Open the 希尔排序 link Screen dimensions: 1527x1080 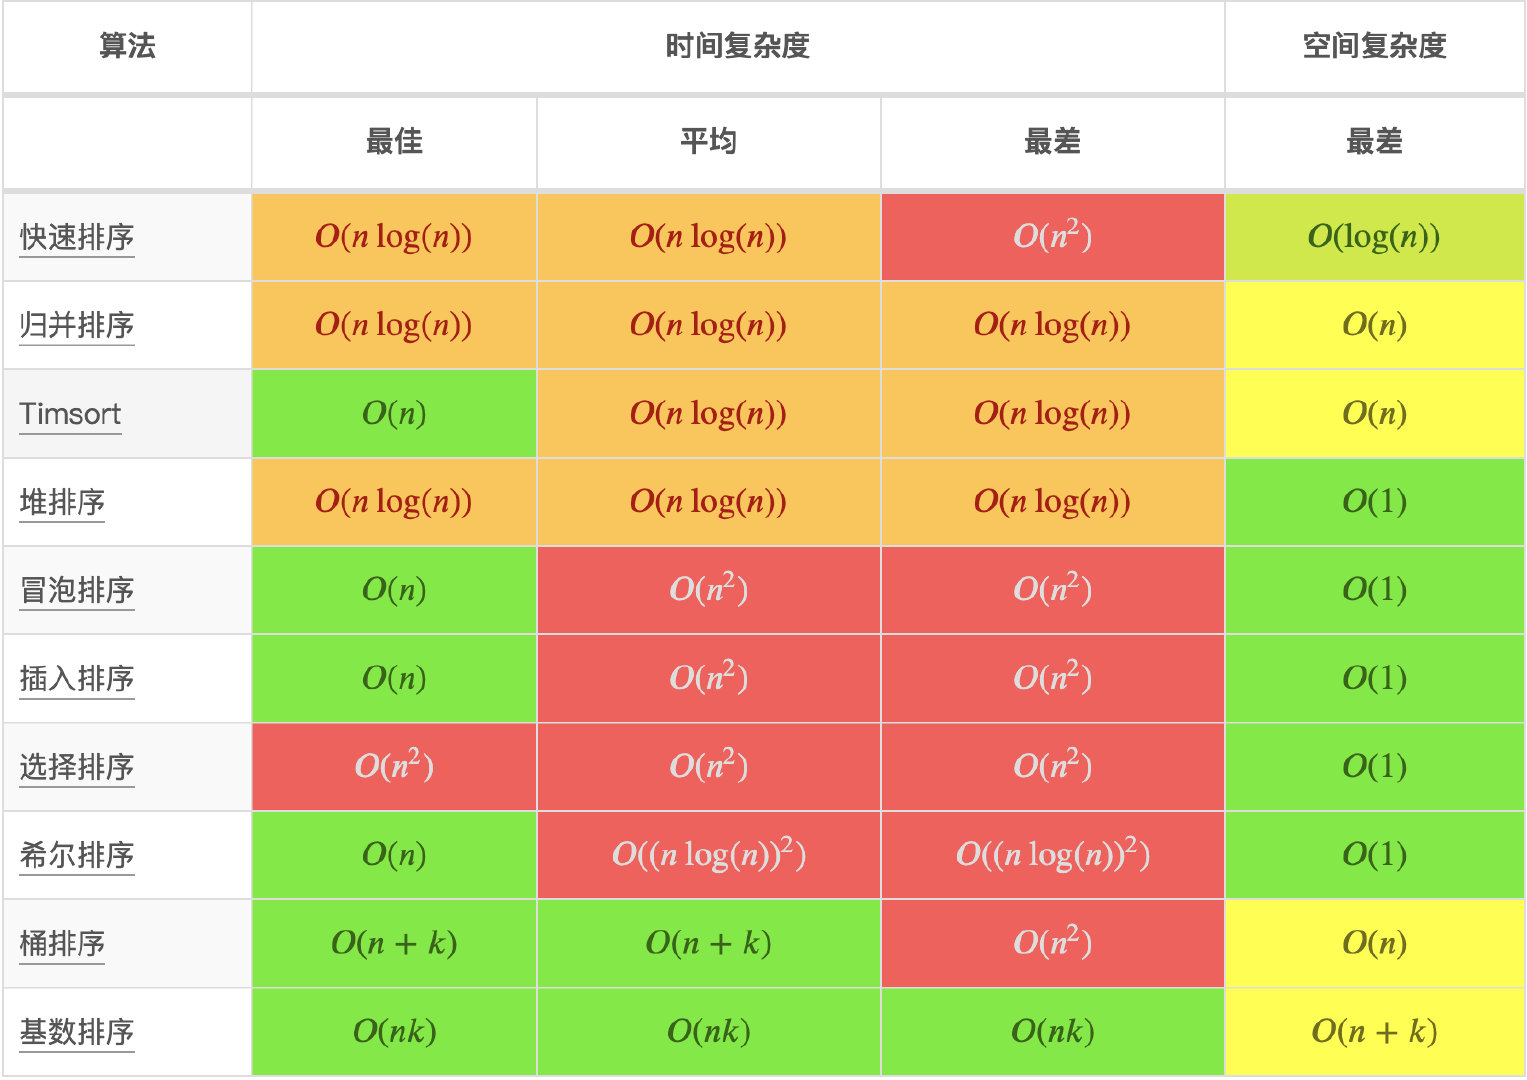77,855
